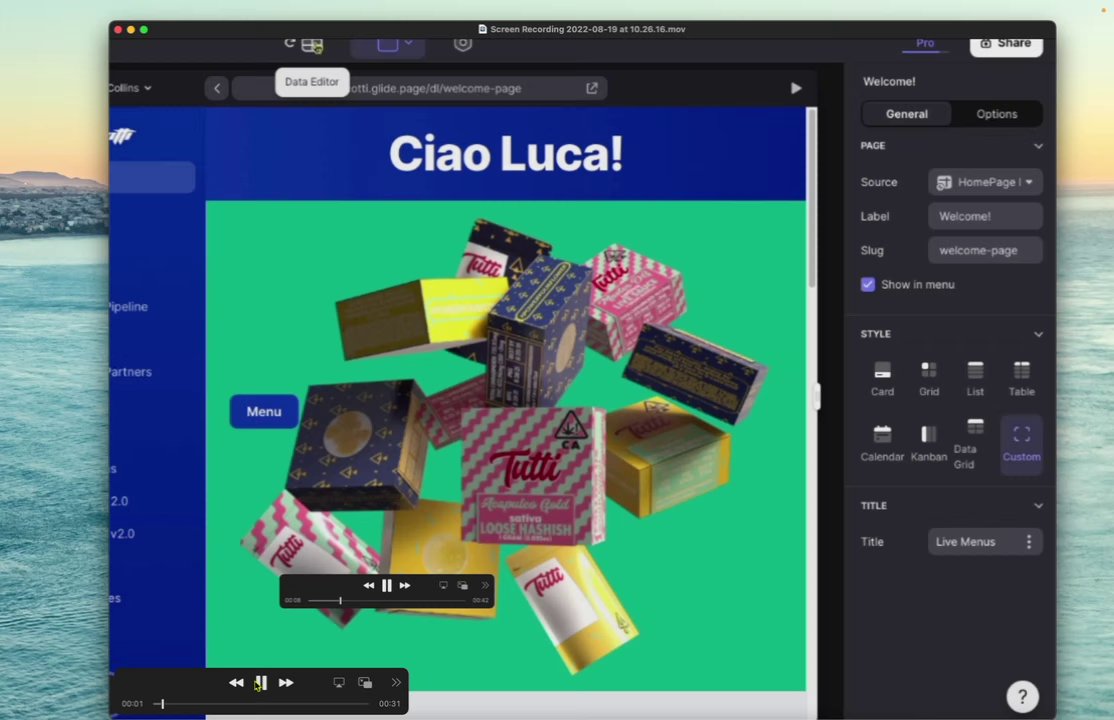This screenshot has width=1114, height=720.
Task: Choose the Grid style
Action: pyautogui.click(x=929, y=378)
